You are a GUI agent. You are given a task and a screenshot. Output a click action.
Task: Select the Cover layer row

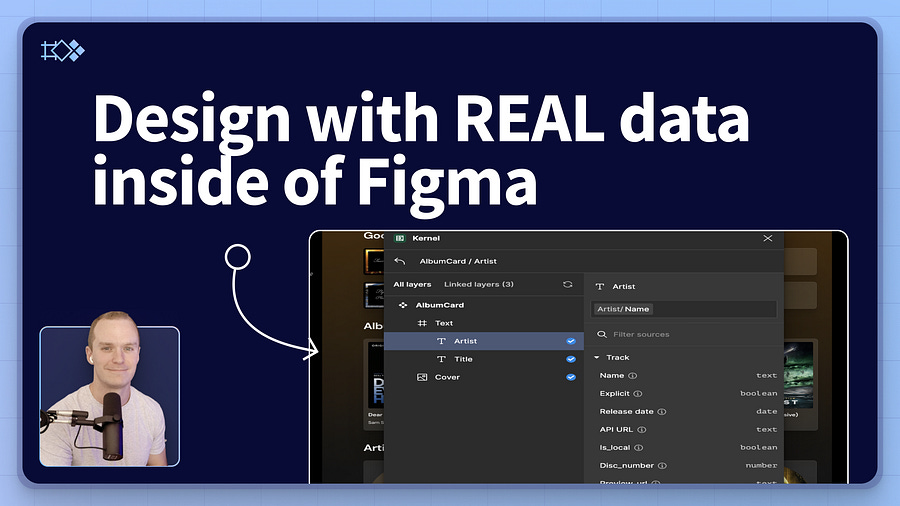484,377
